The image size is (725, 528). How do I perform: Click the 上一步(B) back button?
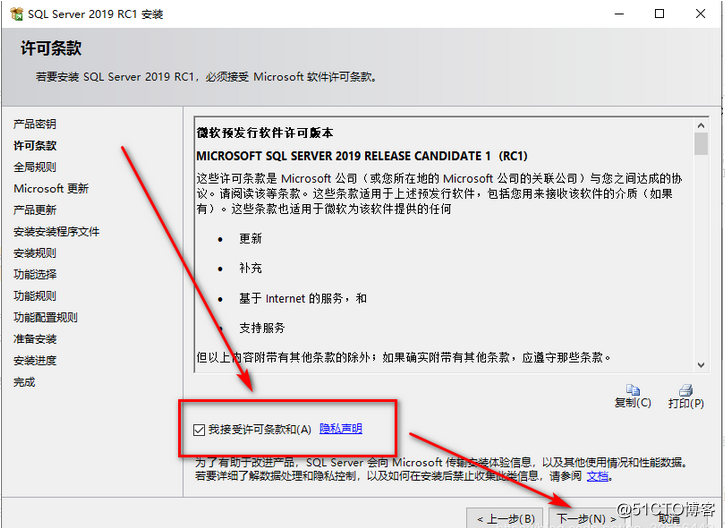point(506,519)
